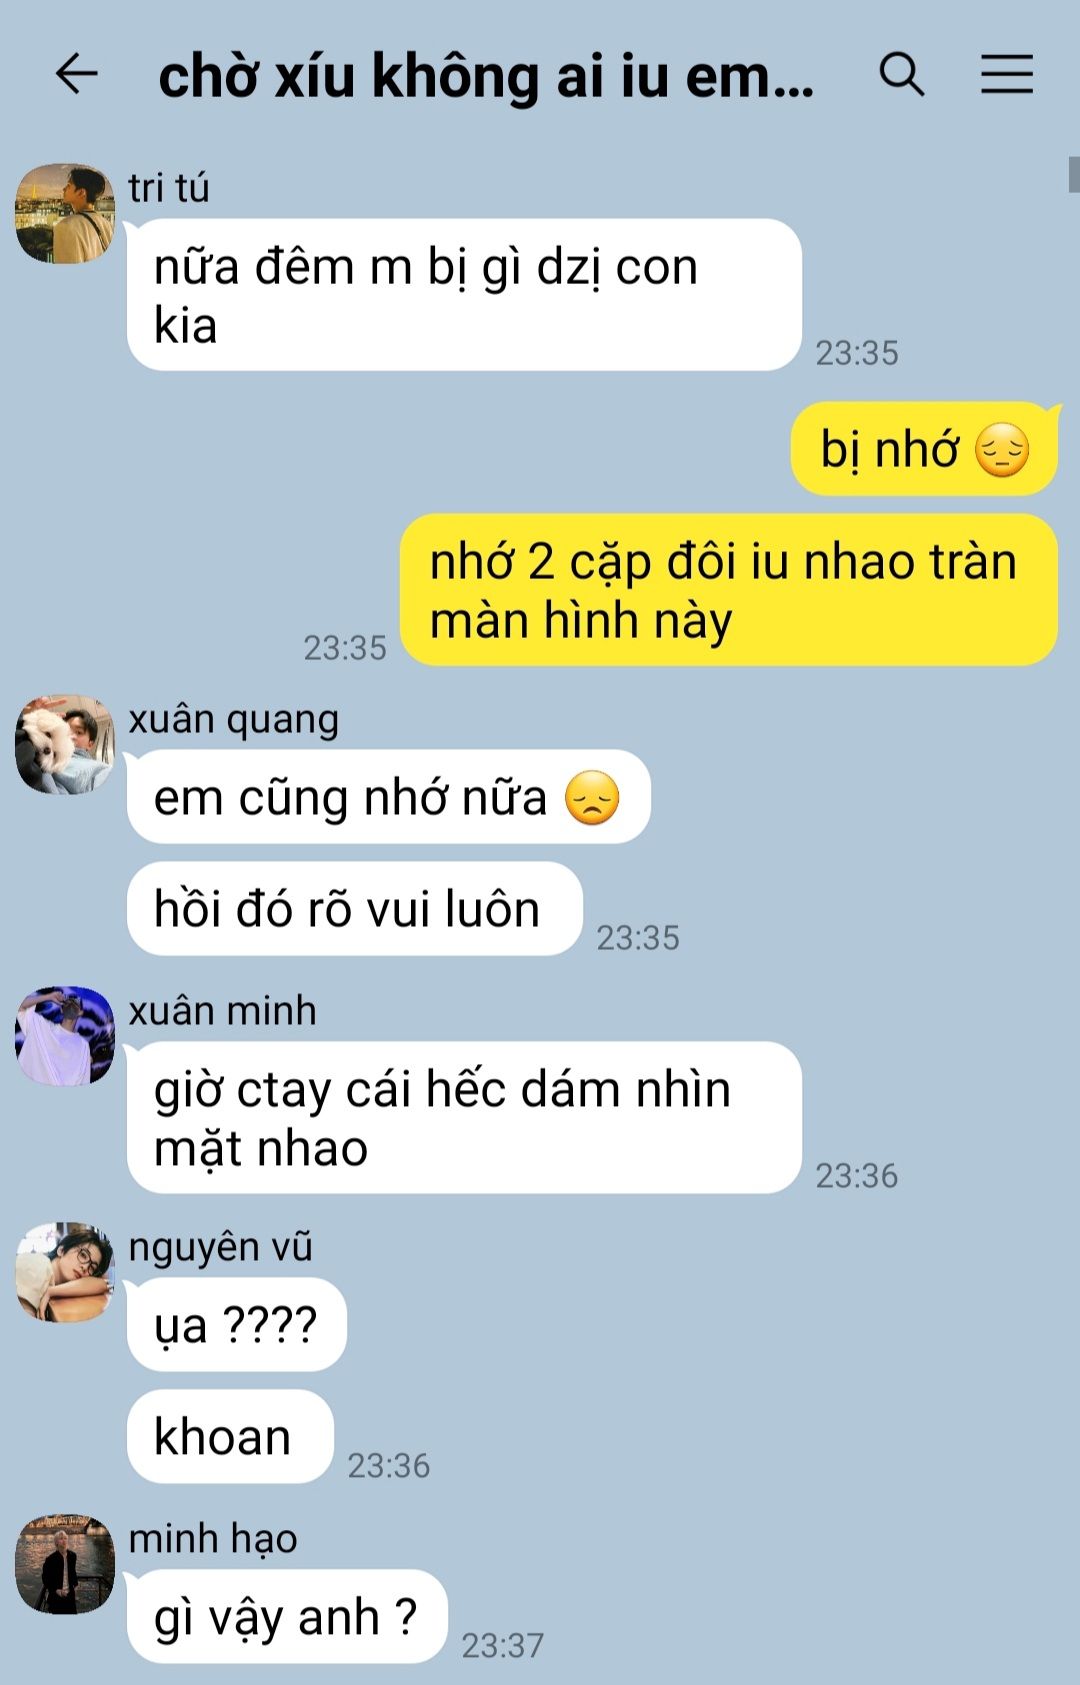This screenshot has width=1080, height=1685.
Task: Tap the chat title "chờ xíu không ai iu em..."
Action: coord(486,76)
